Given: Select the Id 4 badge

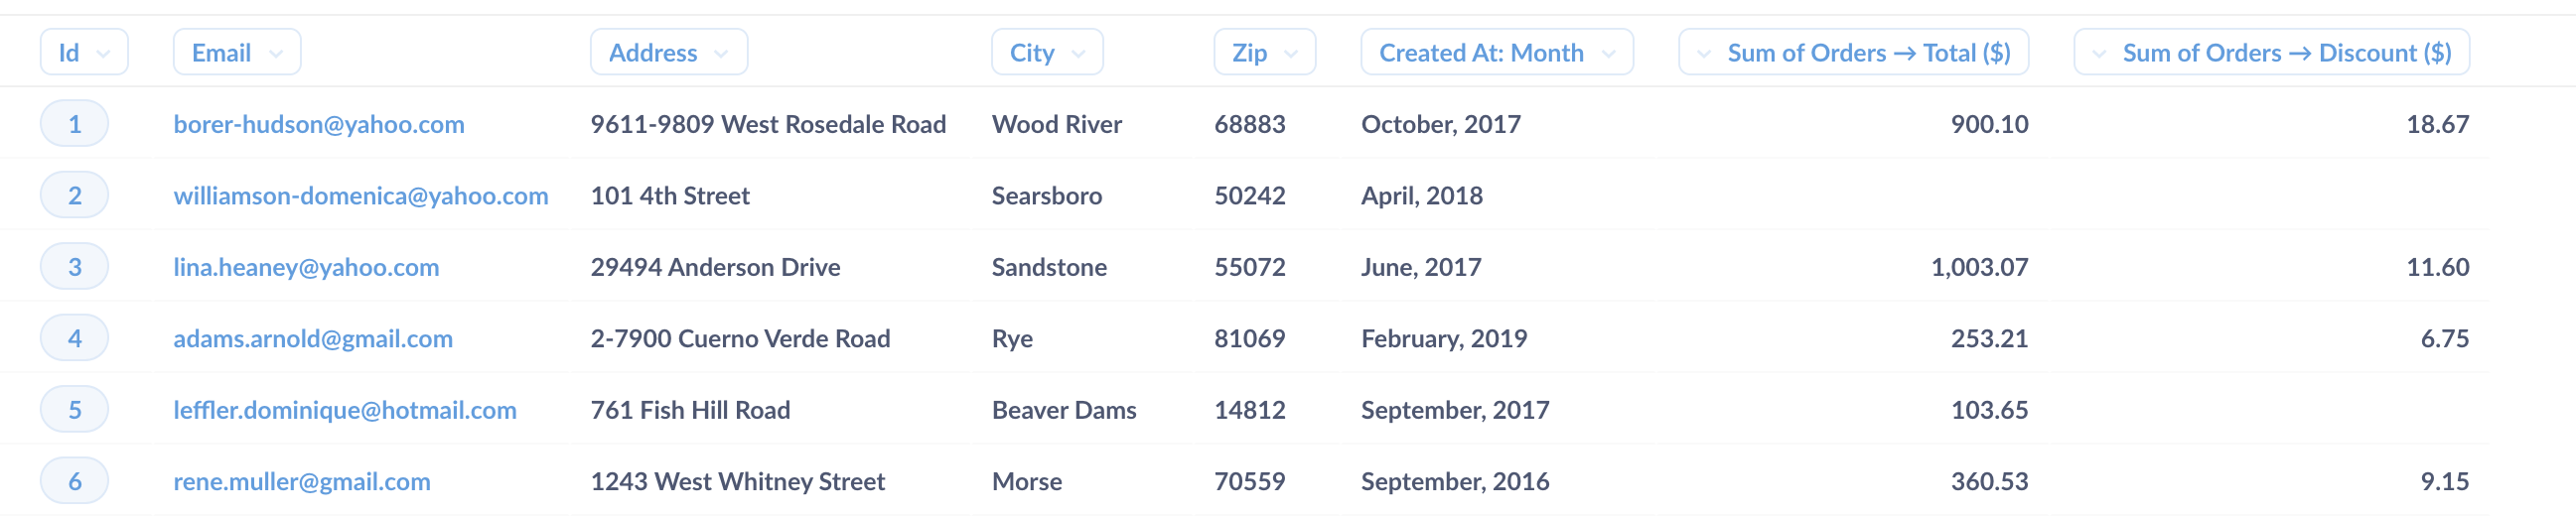Looking at the screenshot, I should pyautogui.click(x=74, y=338).
